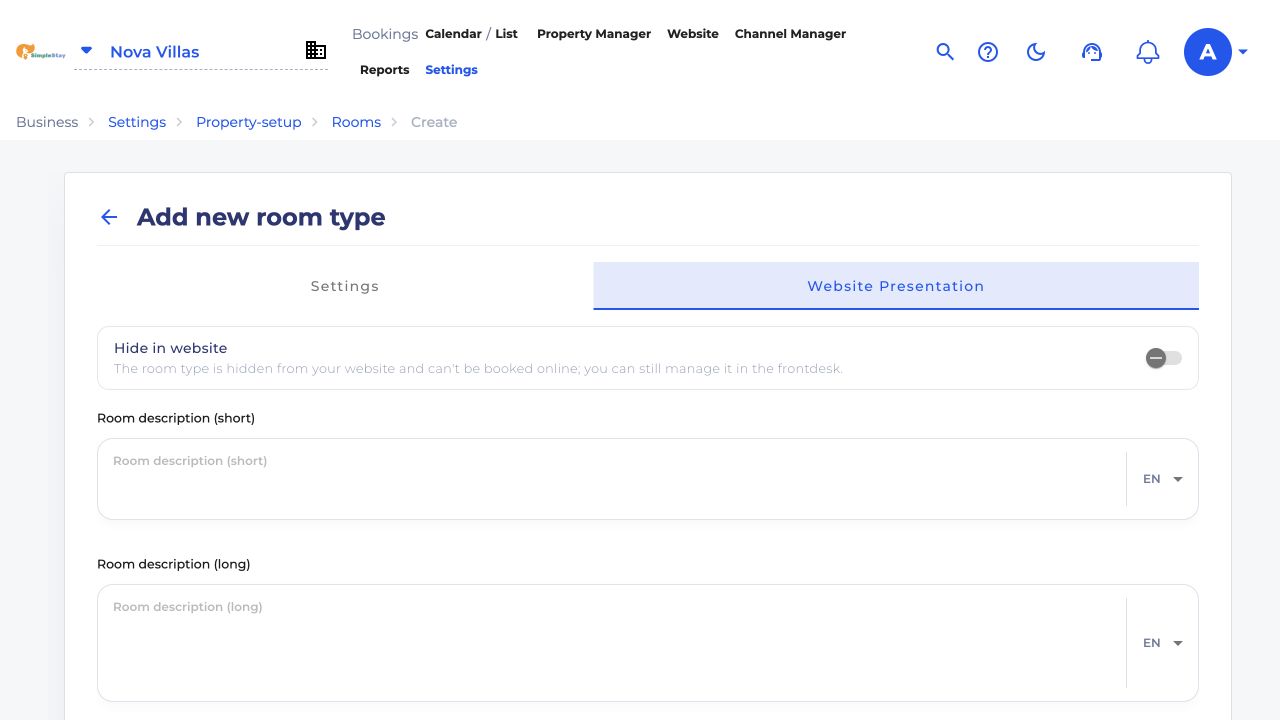Image resolution: width=1280 pixels, height=720 pixels.
Task: Click the Nova Villas property name
Action: click(x=155, y=52)
